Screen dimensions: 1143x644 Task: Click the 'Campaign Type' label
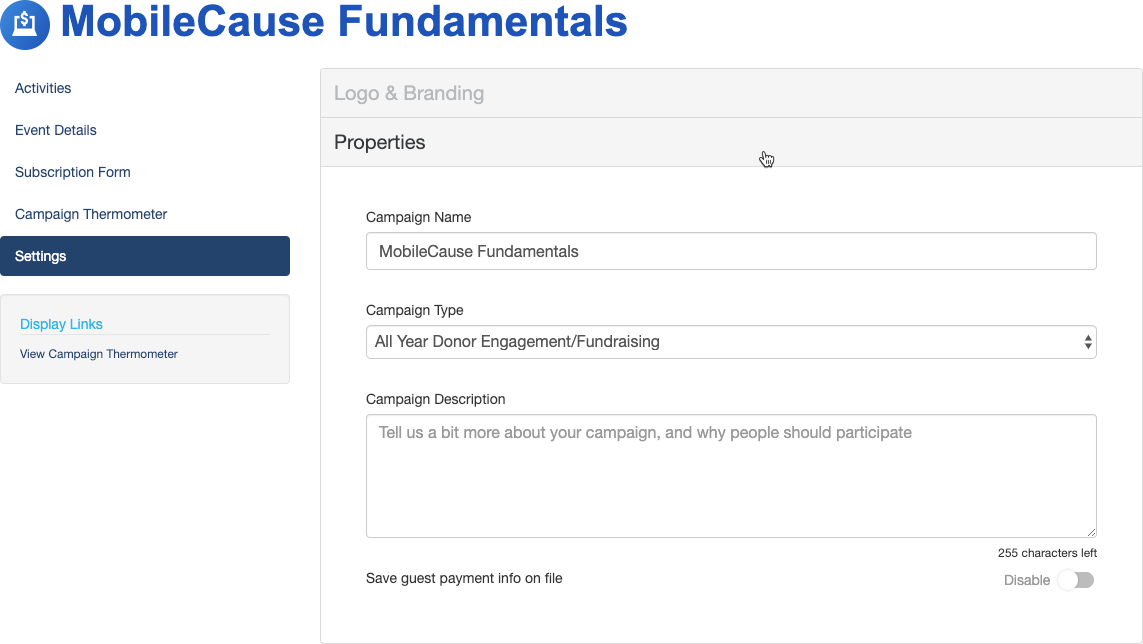pos(415,310)
